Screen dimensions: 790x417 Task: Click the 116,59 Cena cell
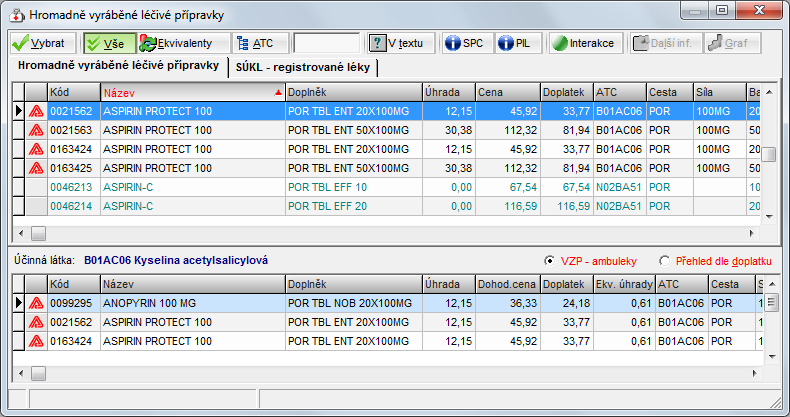click(x=508, y=206)
